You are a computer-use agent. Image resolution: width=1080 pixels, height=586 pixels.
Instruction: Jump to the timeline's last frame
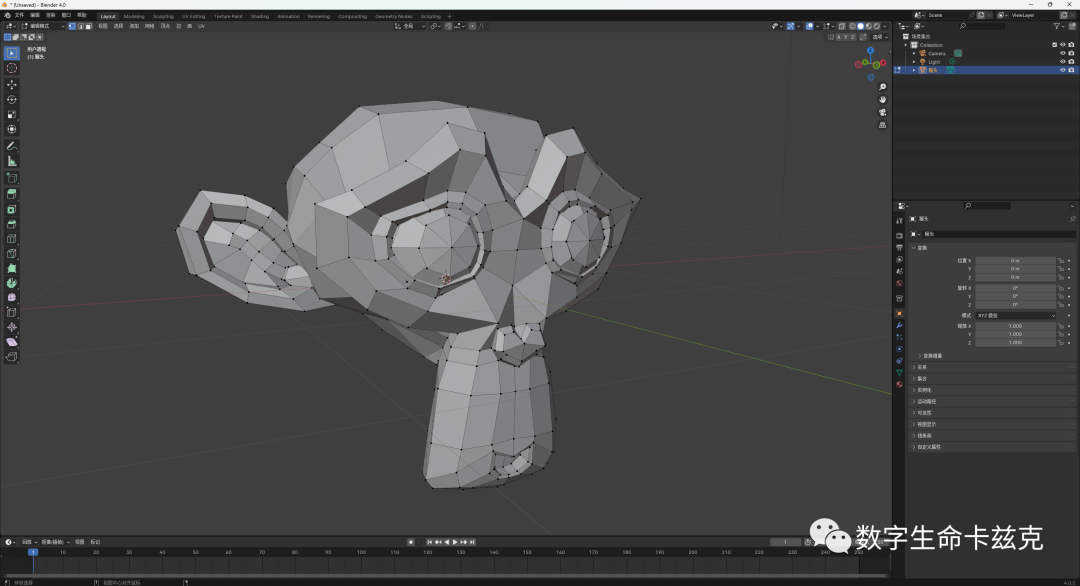coord(472,542)
